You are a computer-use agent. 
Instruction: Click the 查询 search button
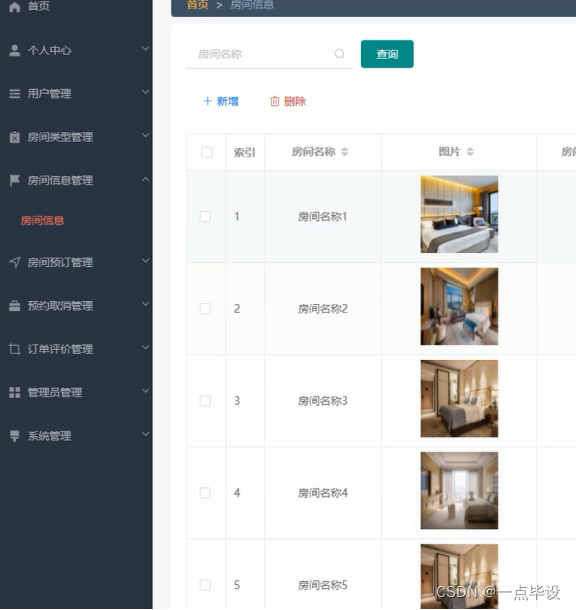point(387,54)
